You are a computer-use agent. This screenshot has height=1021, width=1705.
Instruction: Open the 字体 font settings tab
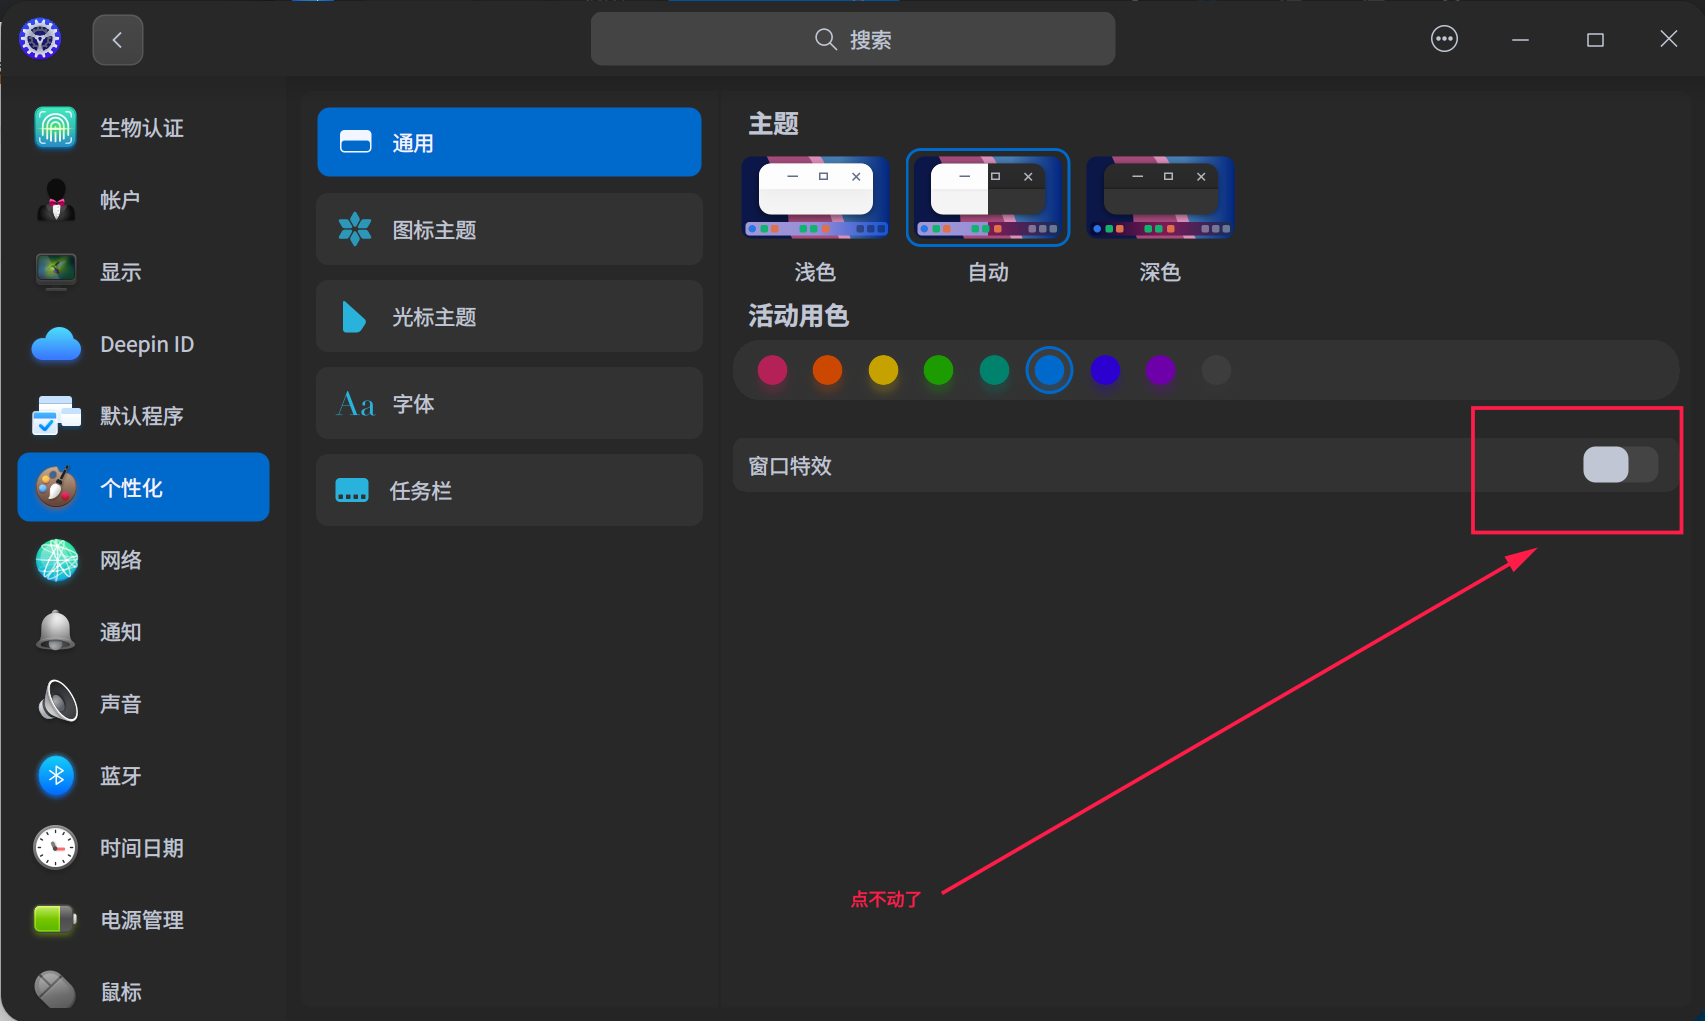pos(510,403)
